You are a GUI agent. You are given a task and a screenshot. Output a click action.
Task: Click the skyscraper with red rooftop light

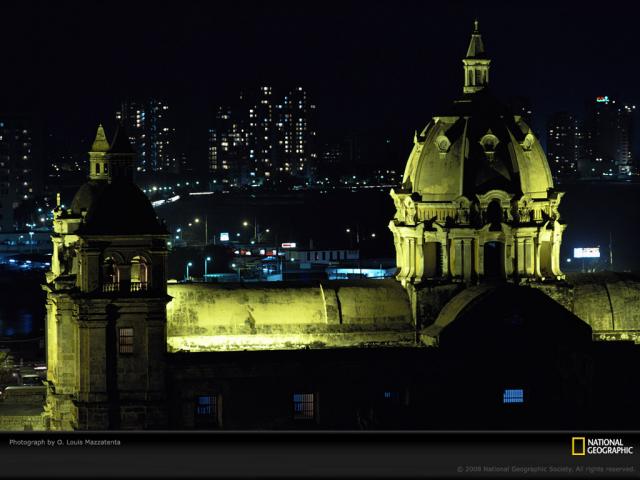603,130
